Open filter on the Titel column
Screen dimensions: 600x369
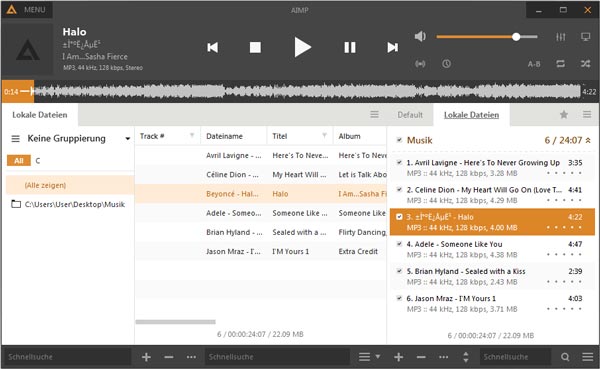[324, 136]
